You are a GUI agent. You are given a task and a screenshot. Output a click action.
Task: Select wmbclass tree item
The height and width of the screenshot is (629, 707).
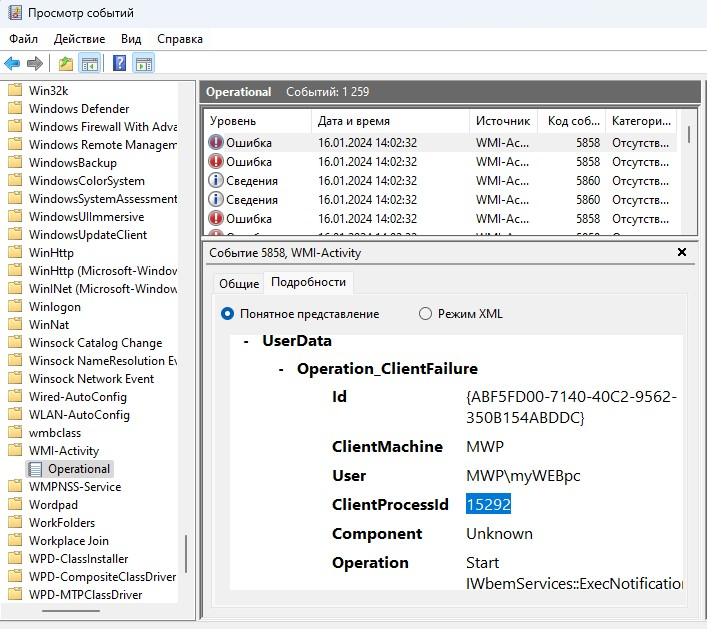pos(55,433)
